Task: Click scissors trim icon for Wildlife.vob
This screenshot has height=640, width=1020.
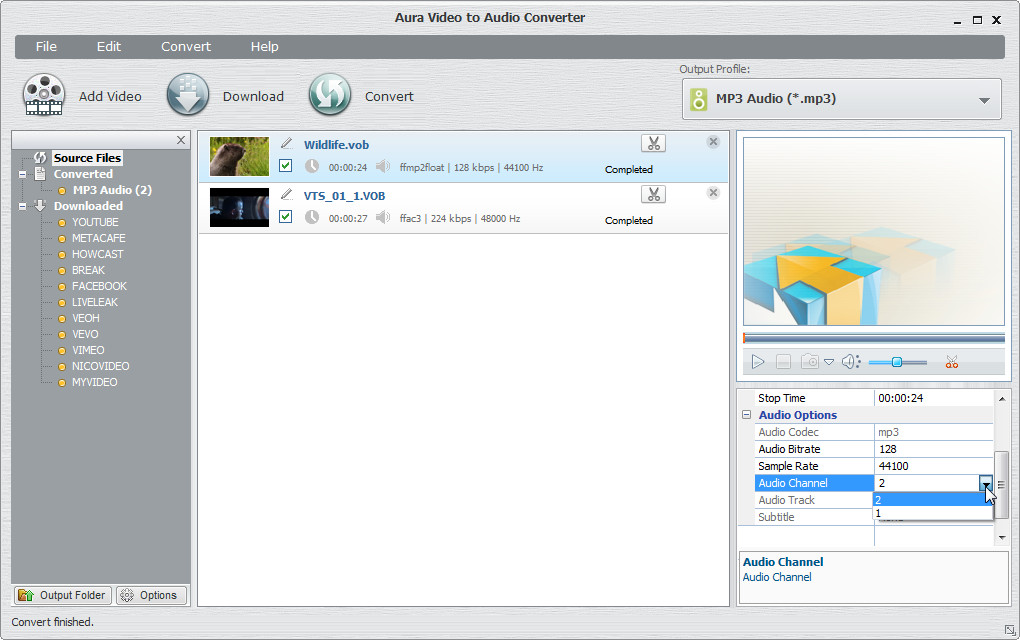Action: click(653, 144)
